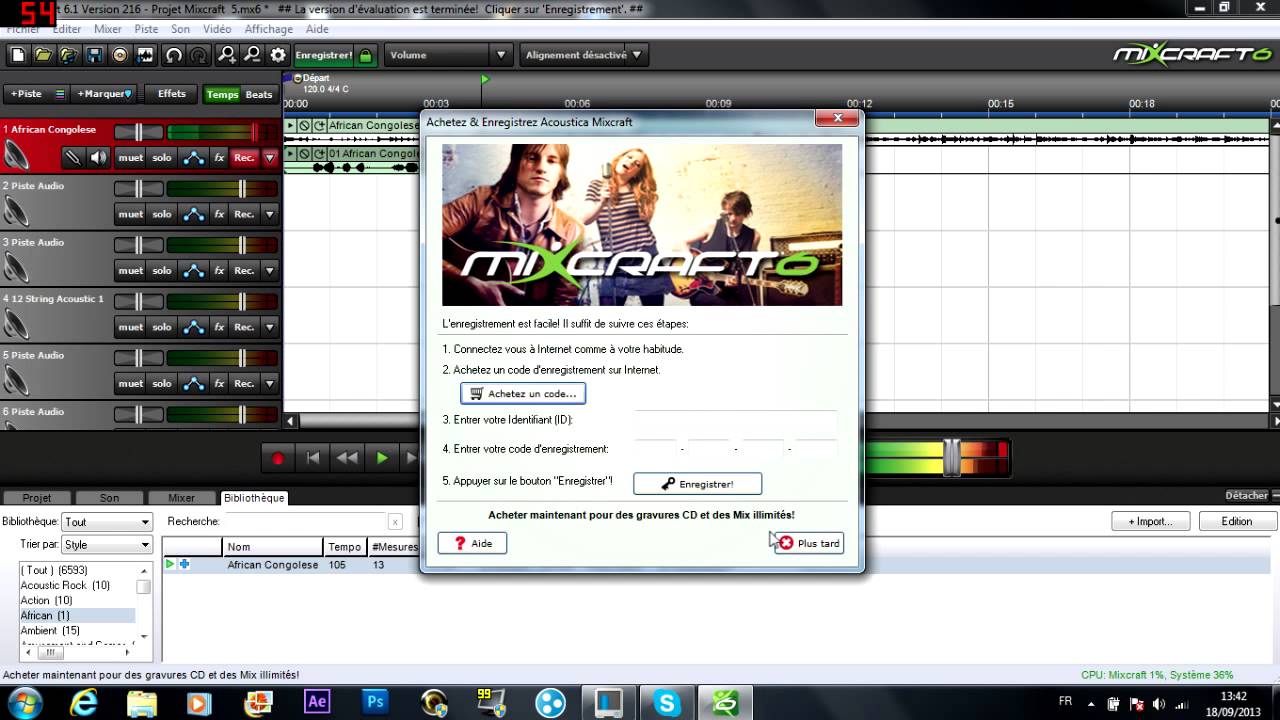
Task: Click the + Import... button
Action: click(x=1150, y=521)
